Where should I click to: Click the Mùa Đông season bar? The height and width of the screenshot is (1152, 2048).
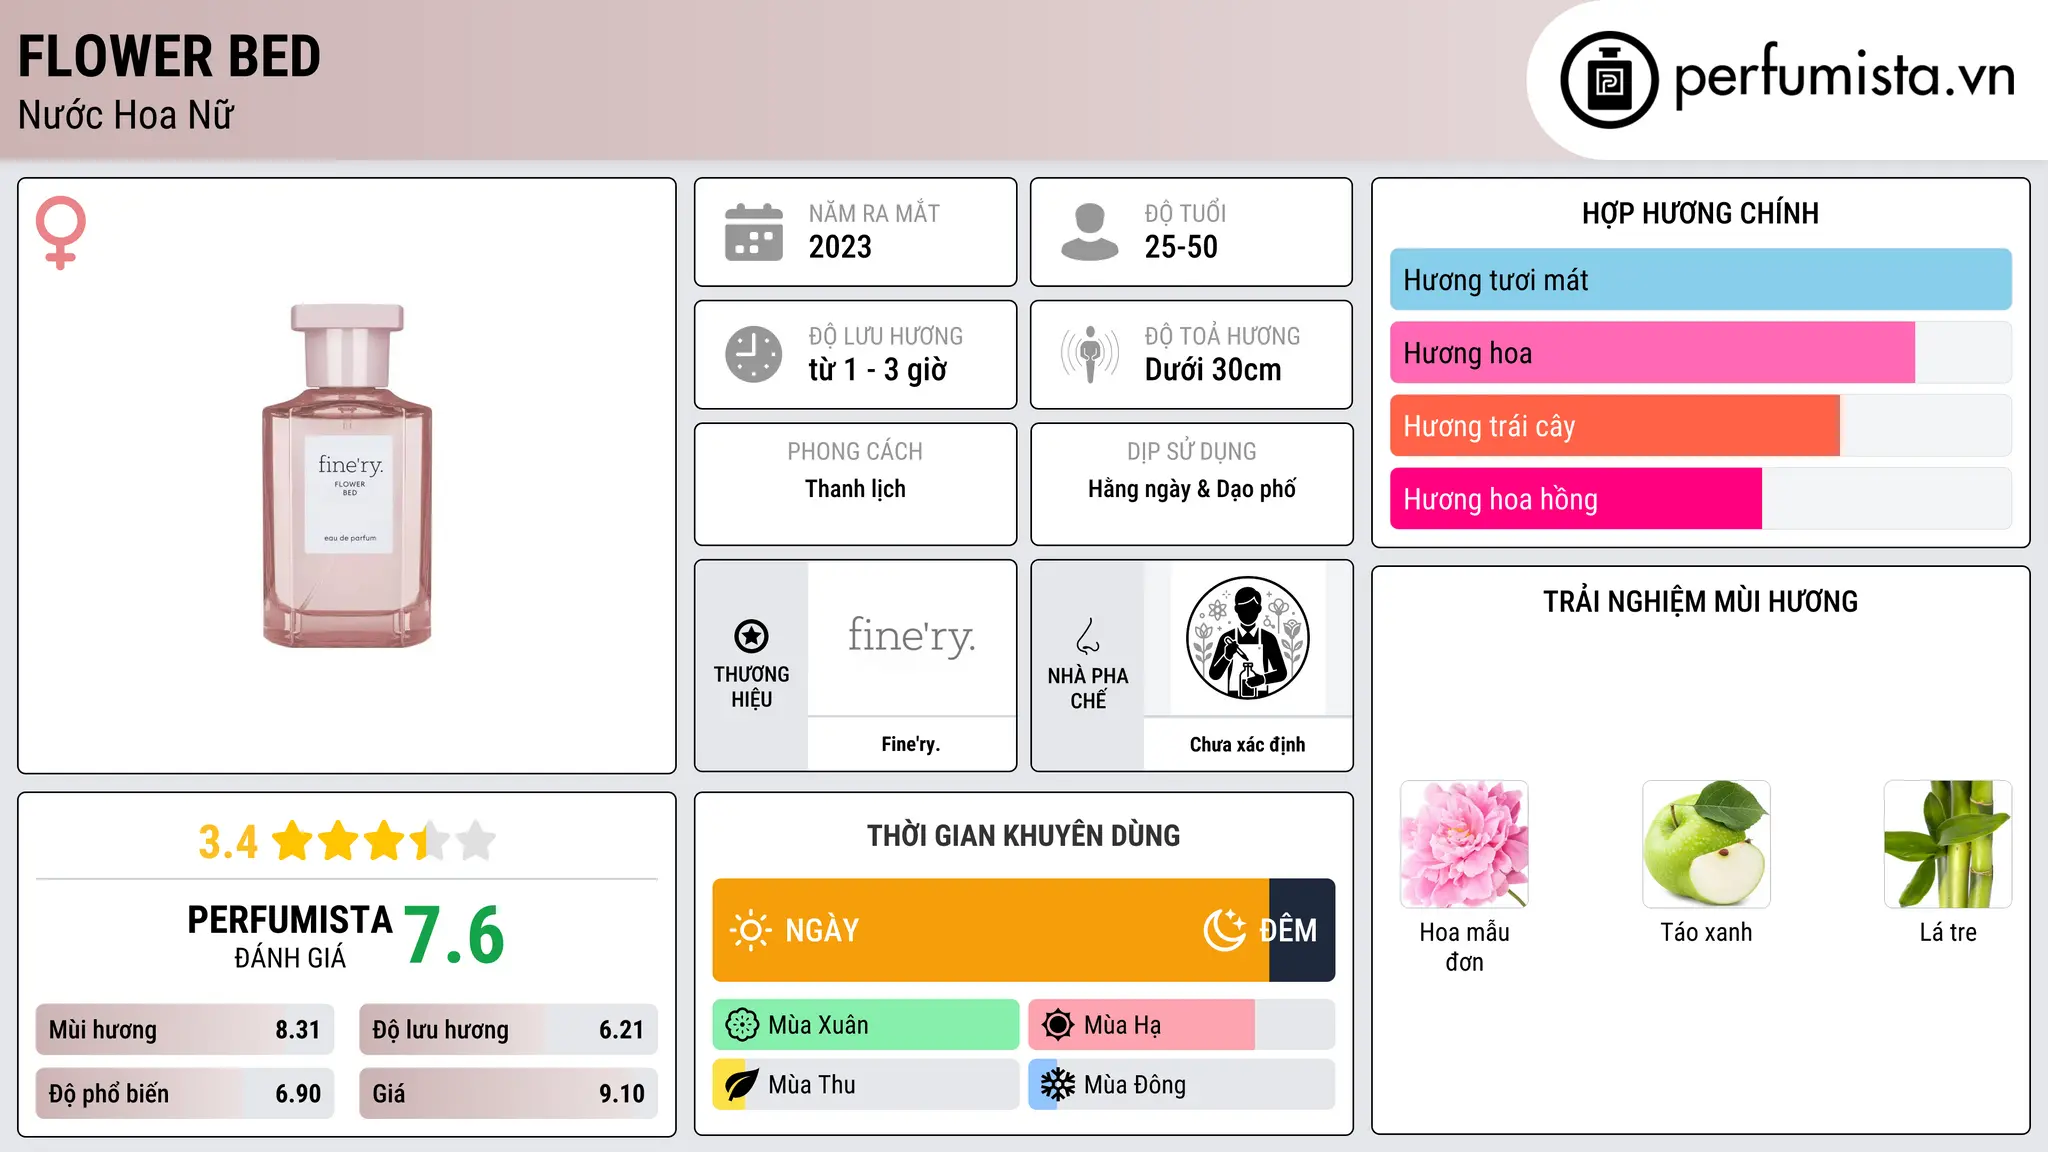pyautogui.click(x=1182, y=1085)
